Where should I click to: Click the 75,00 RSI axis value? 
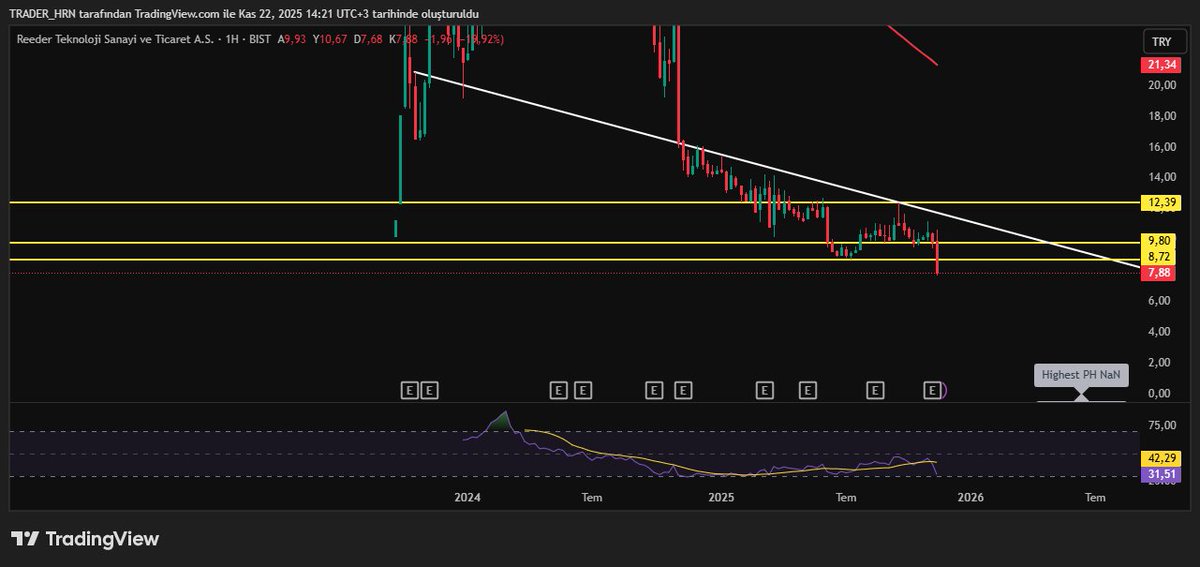coord(1161,424)
